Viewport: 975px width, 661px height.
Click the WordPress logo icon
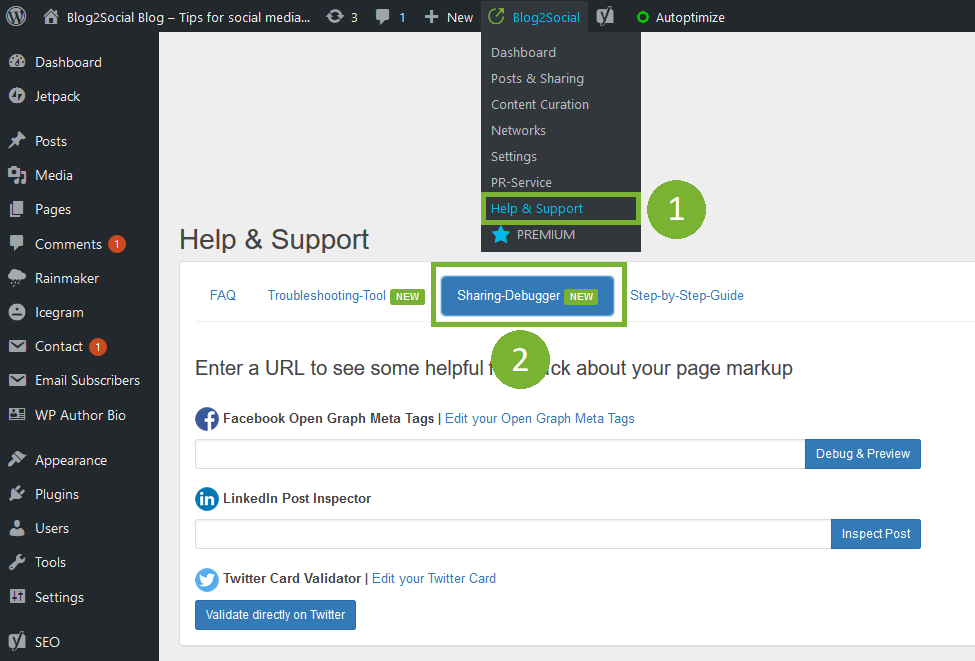point(16,16)
